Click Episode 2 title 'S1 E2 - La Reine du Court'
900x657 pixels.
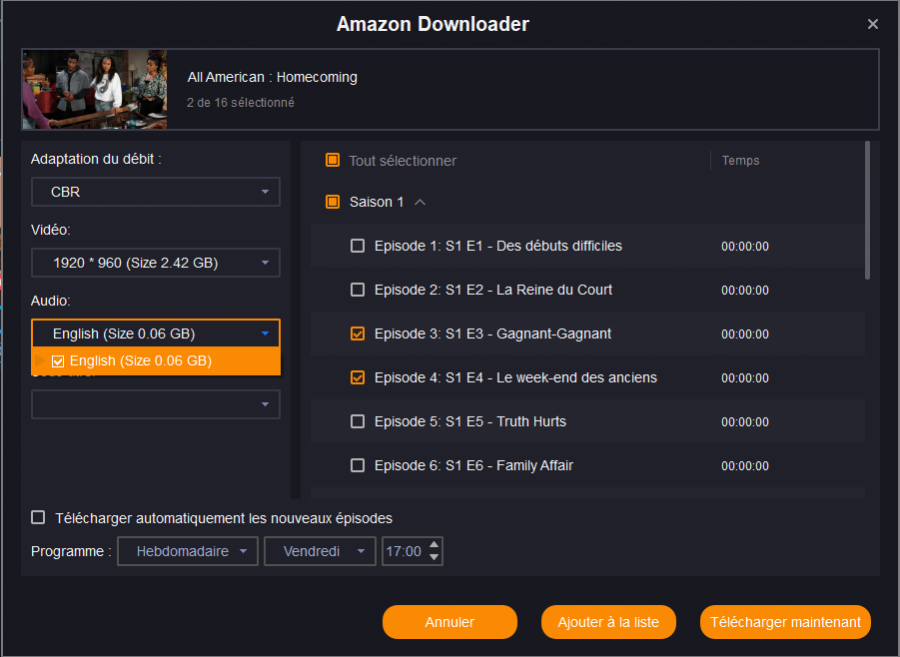point(529,290)
